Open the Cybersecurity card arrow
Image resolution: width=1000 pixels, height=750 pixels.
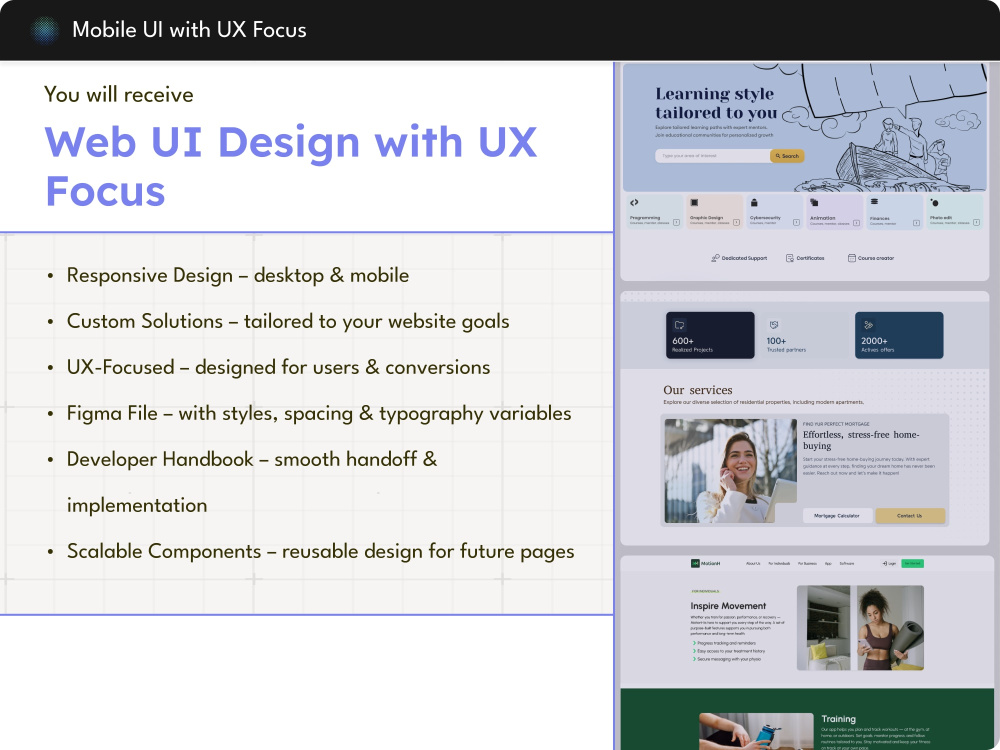coord(797,223)
